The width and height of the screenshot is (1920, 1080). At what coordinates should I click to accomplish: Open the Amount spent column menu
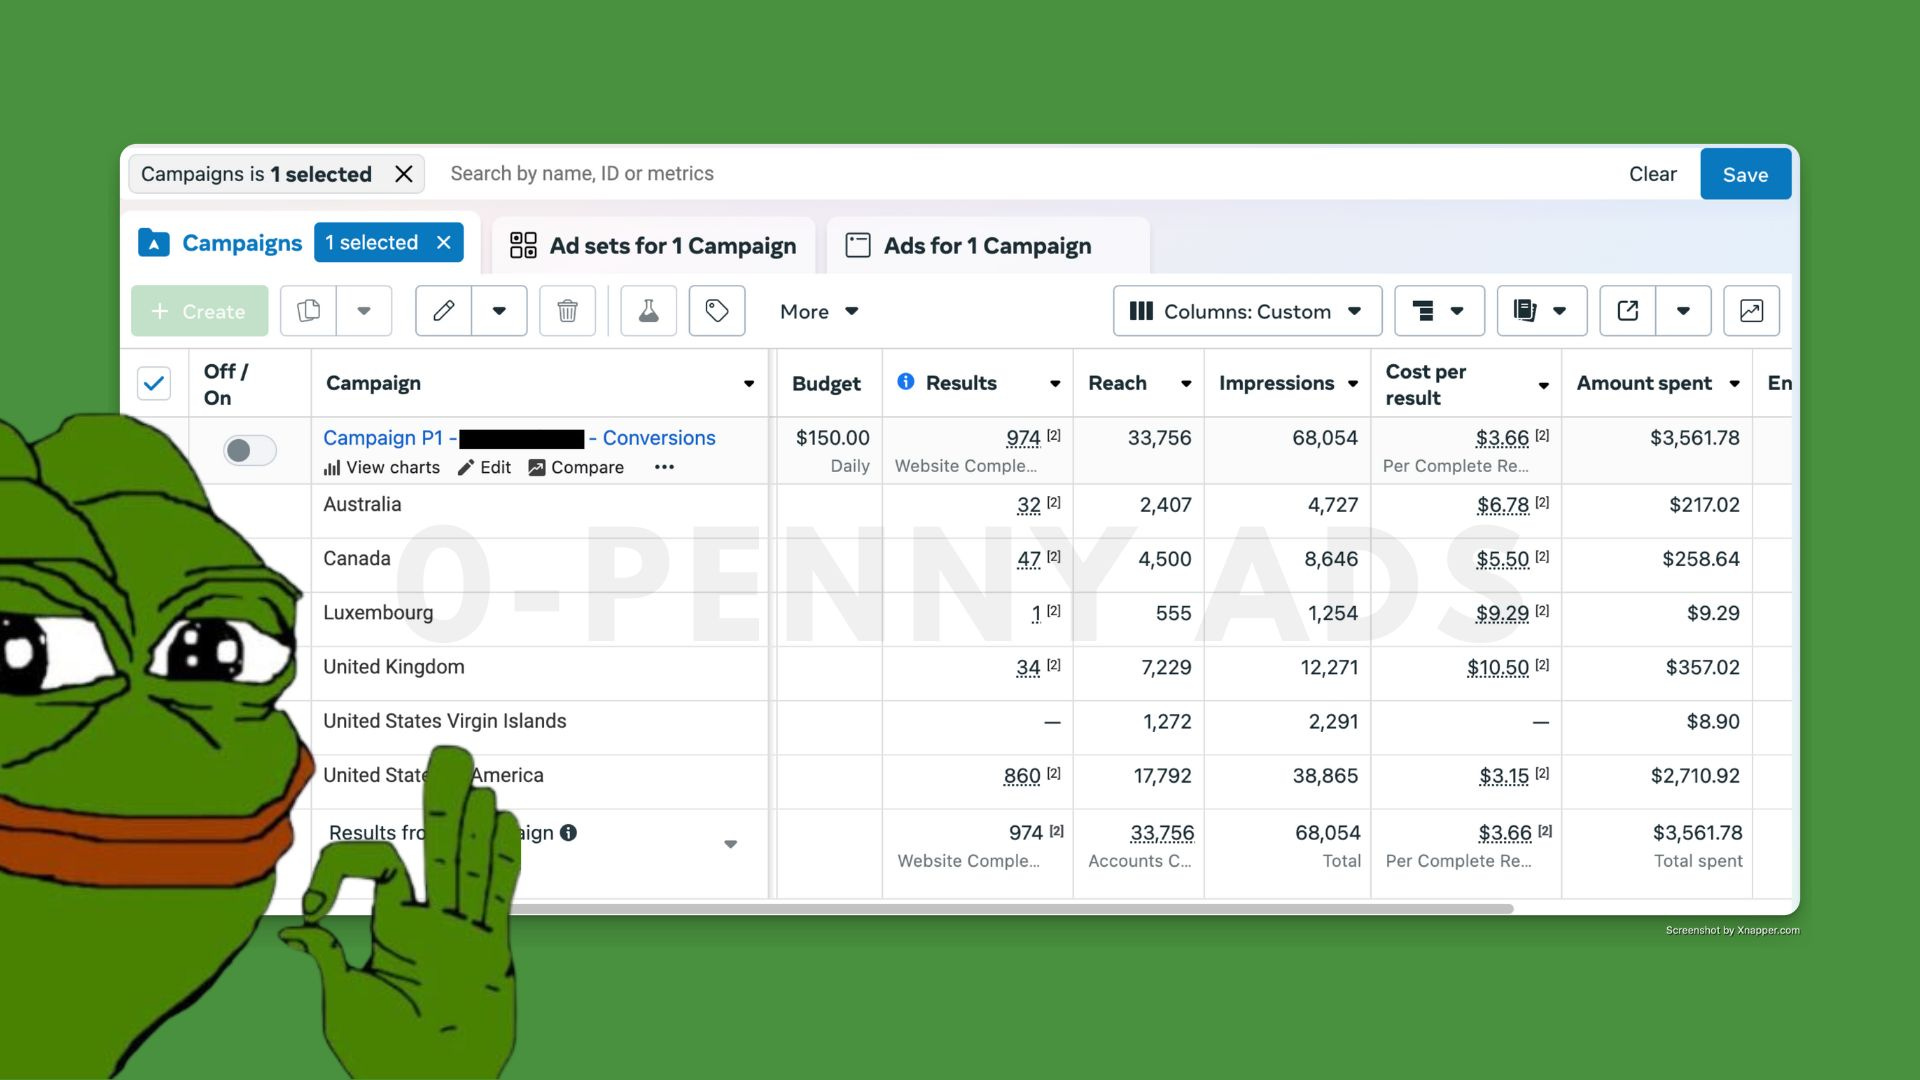coord(1734,384)
